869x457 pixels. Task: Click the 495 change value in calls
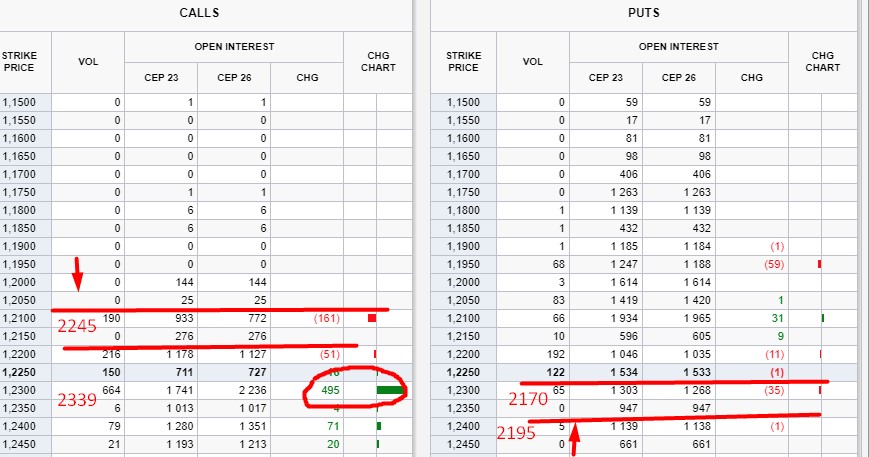[x=330, y=390]
